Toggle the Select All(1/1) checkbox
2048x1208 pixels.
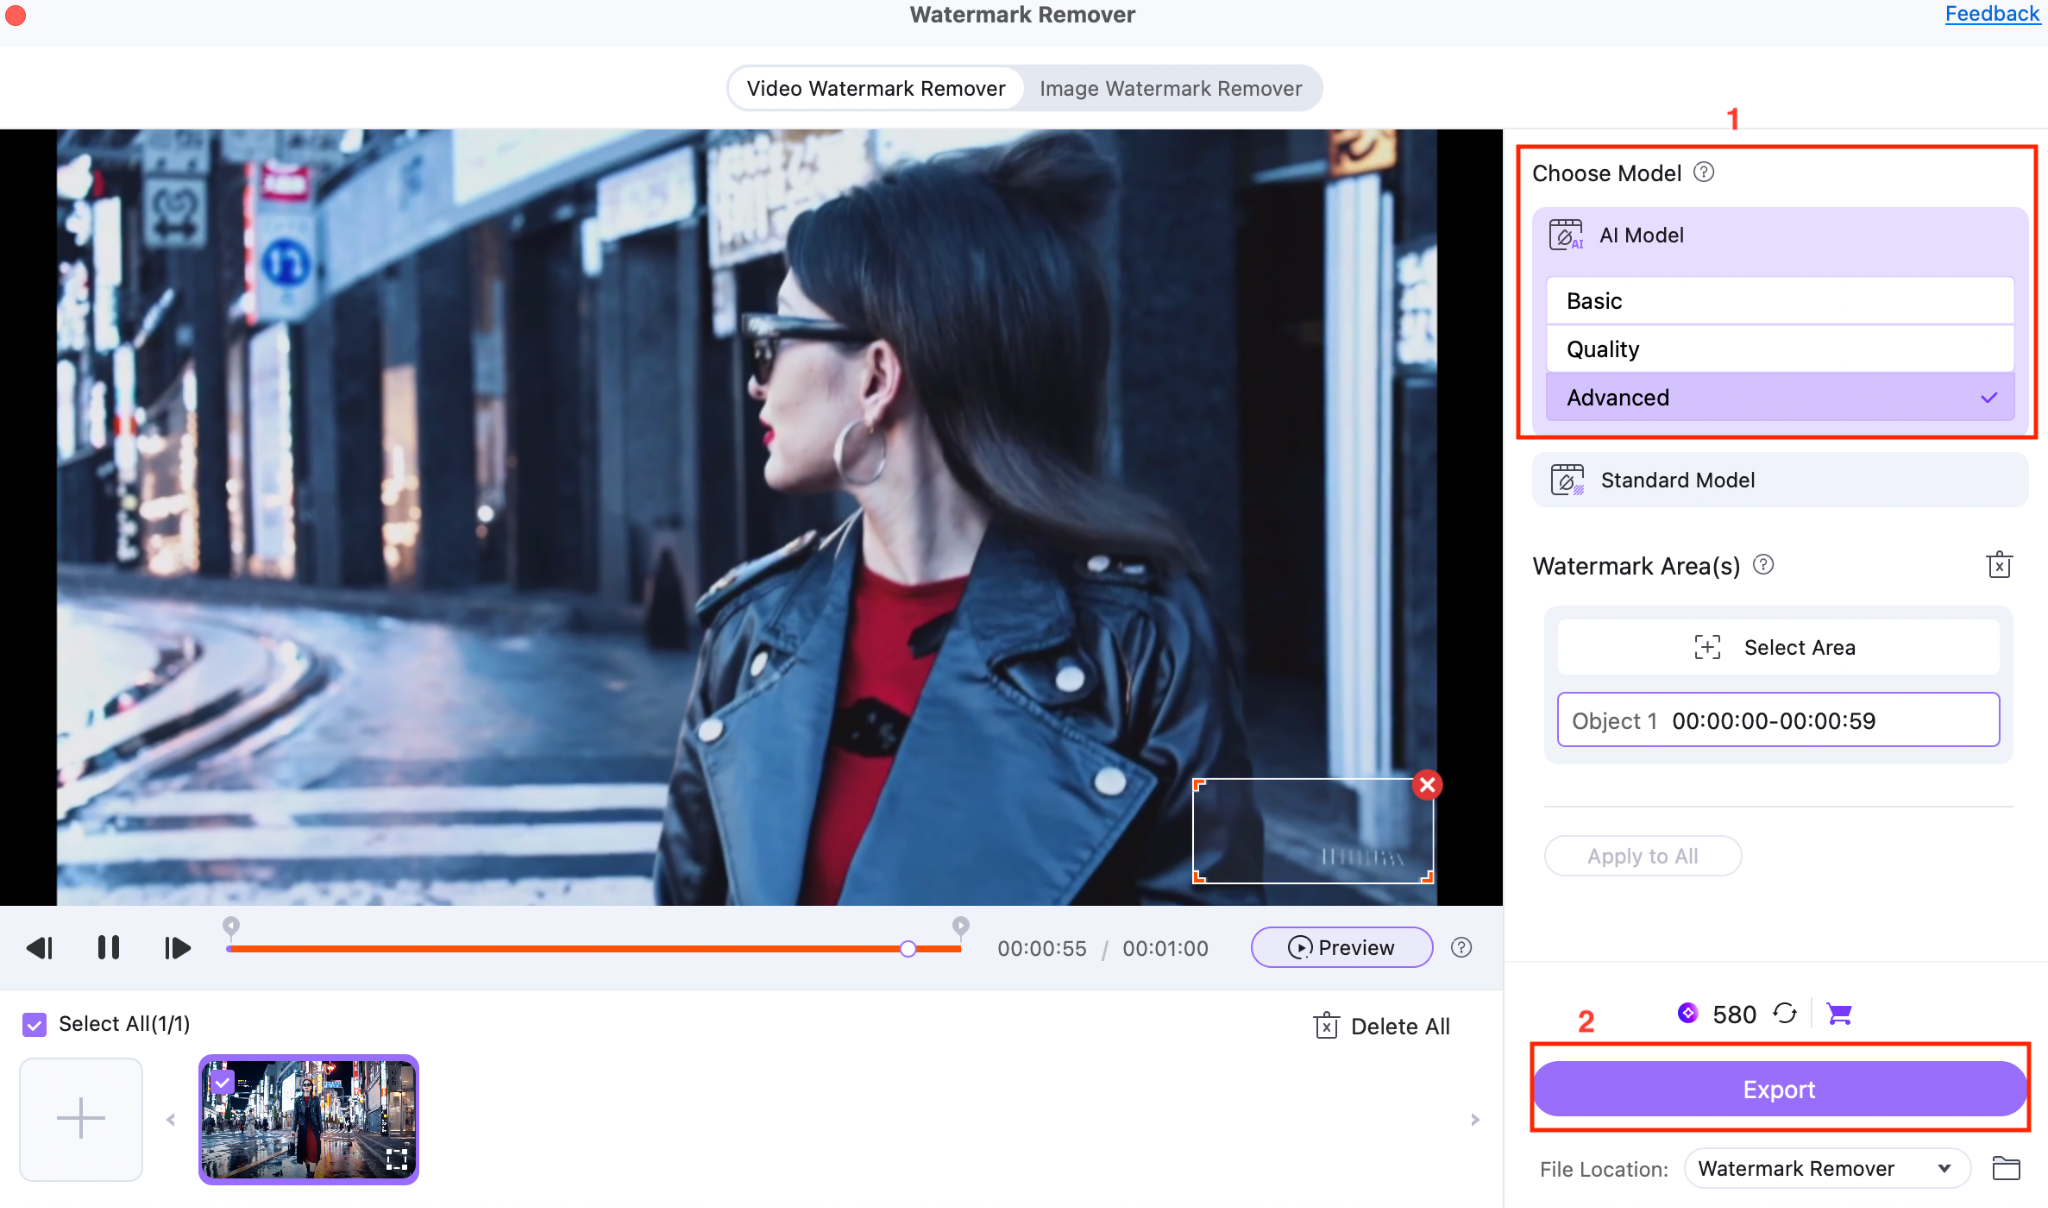33,1023
